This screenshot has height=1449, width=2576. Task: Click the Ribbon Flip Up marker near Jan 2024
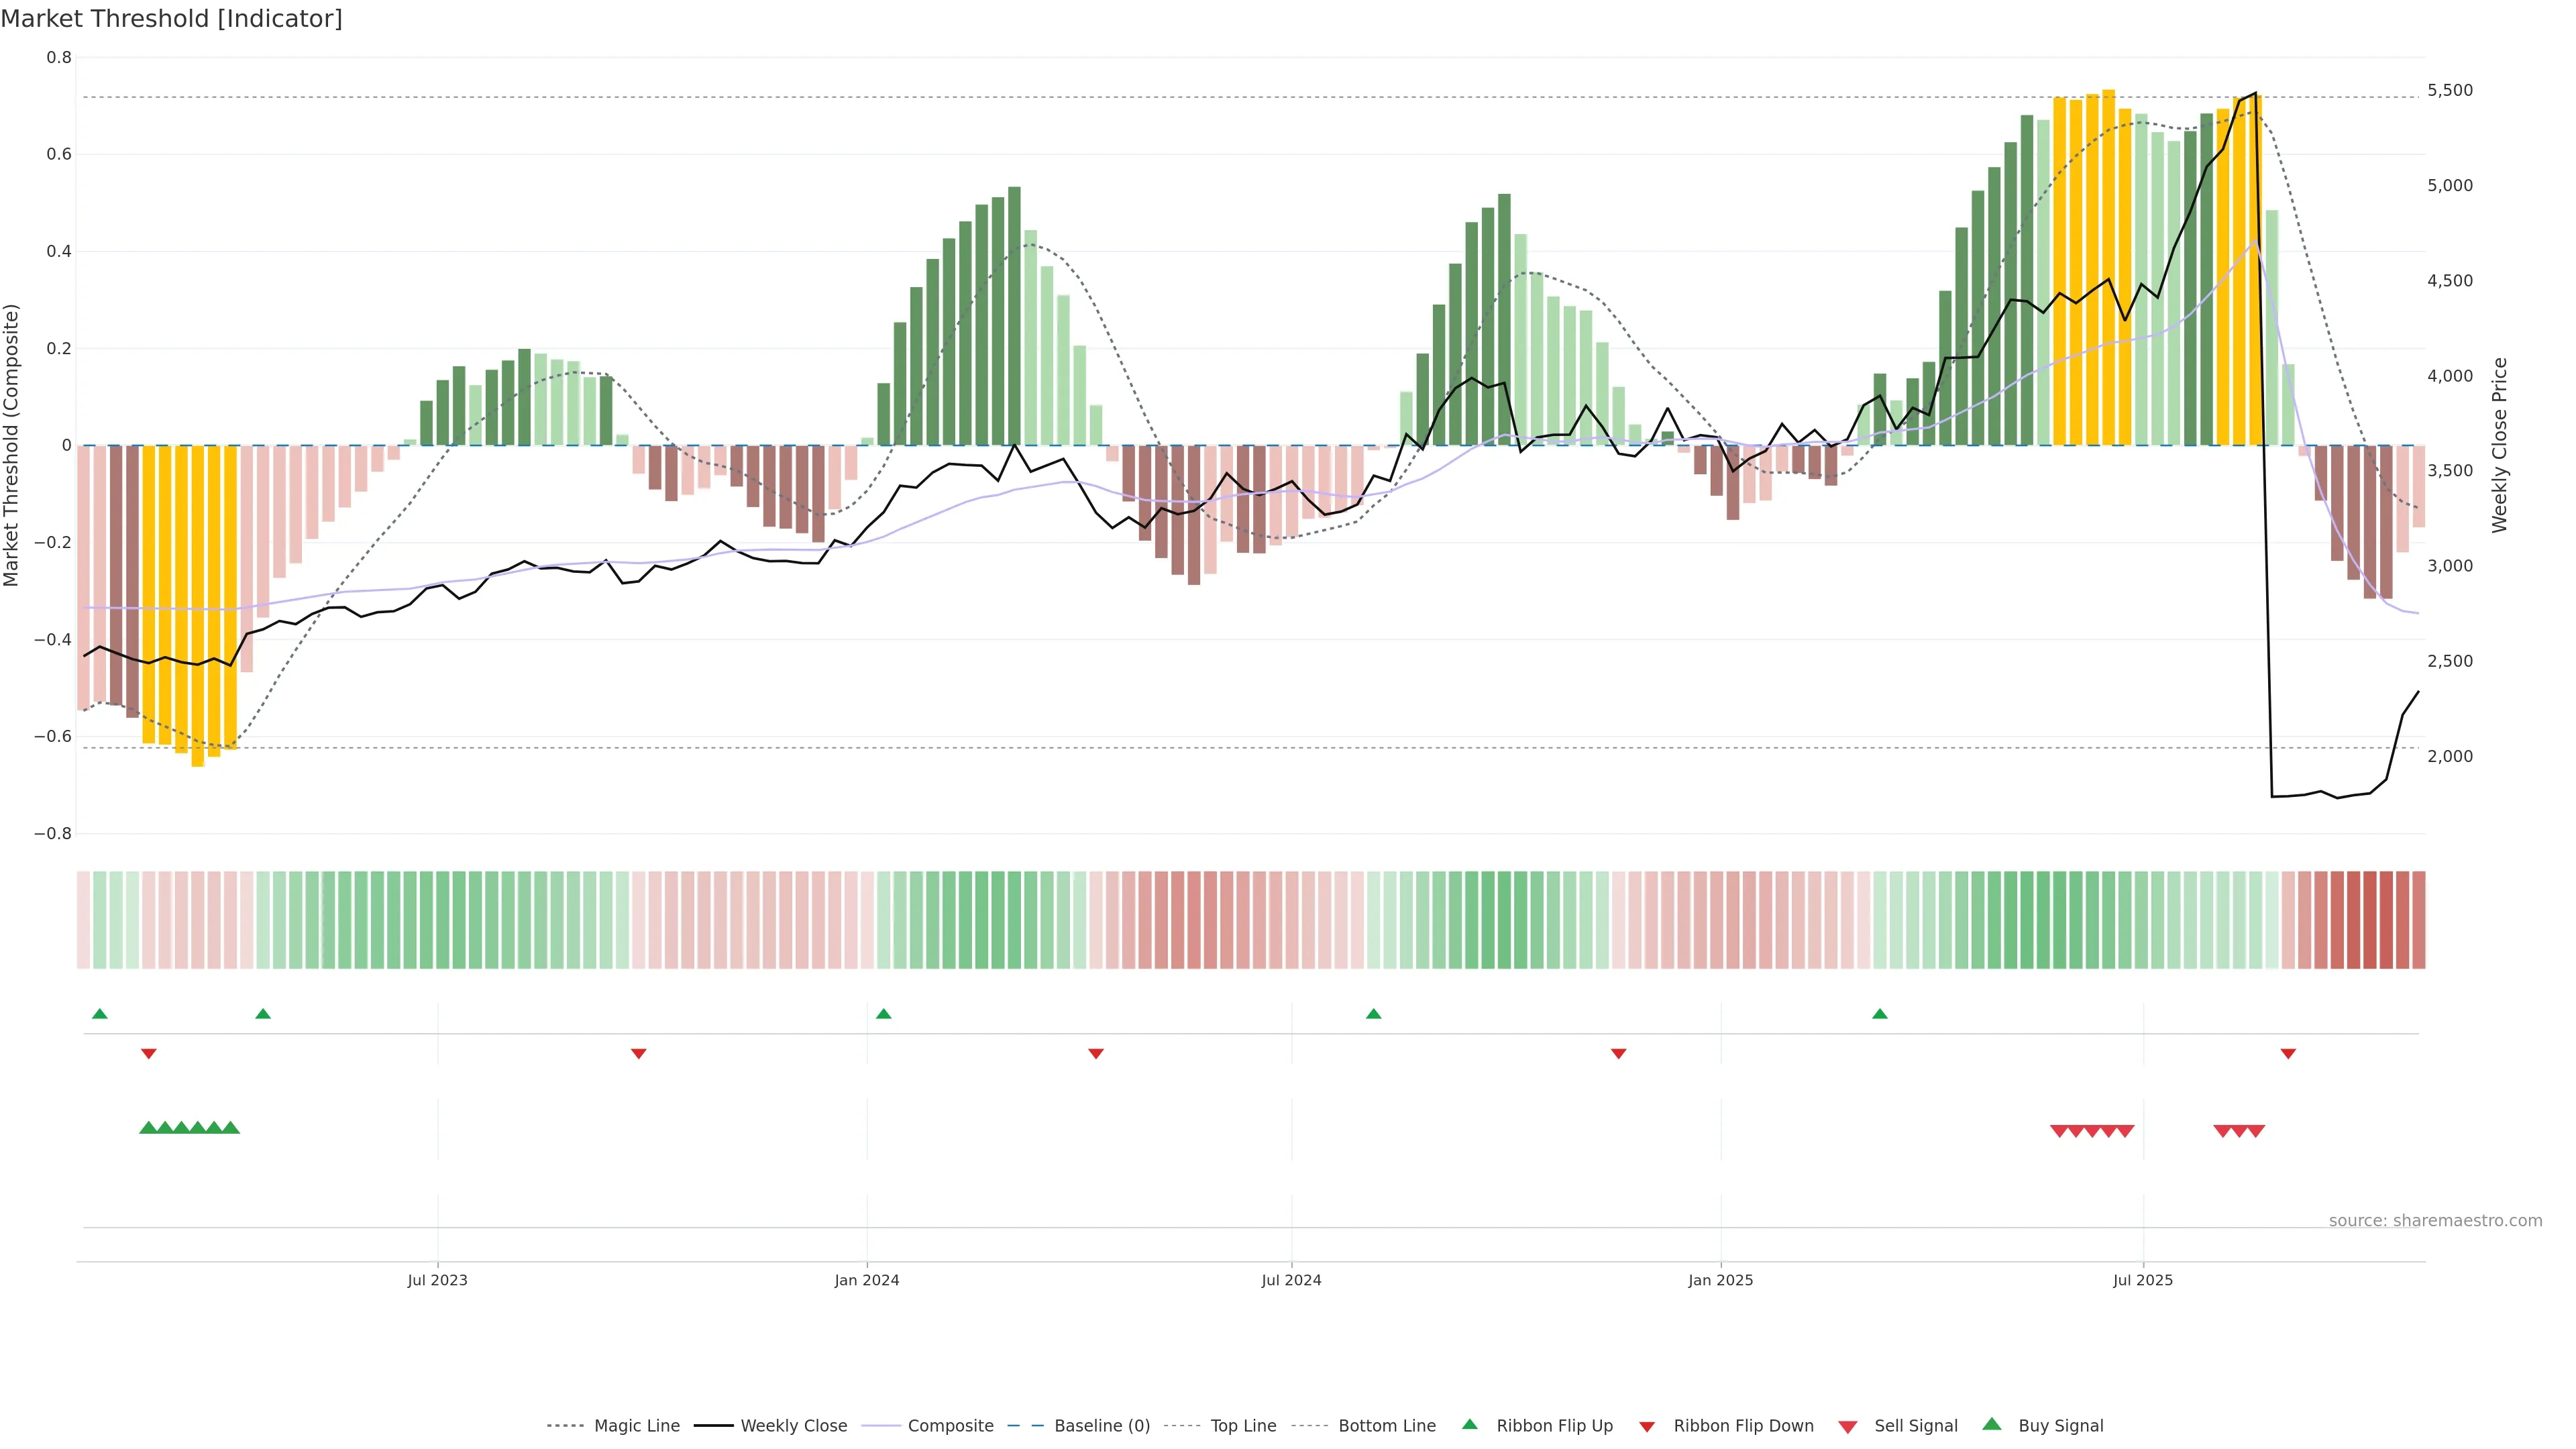click(x=883, y=1014)
